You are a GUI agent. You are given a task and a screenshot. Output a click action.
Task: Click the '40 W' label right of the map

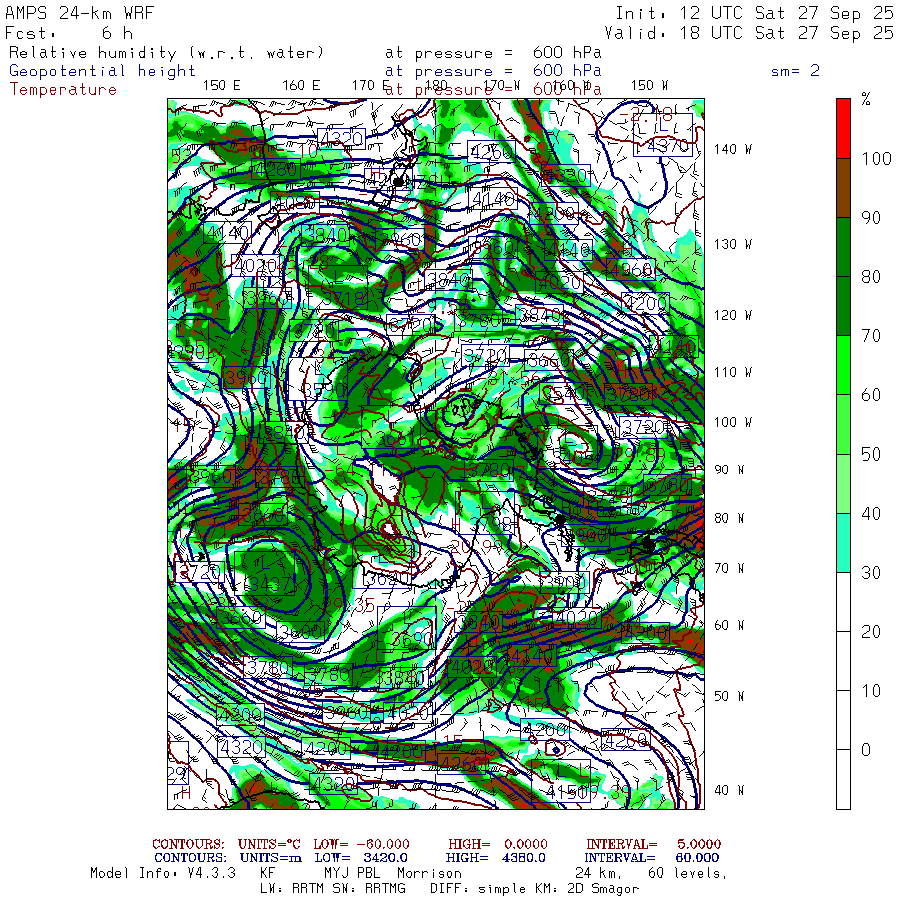point(729,790)
